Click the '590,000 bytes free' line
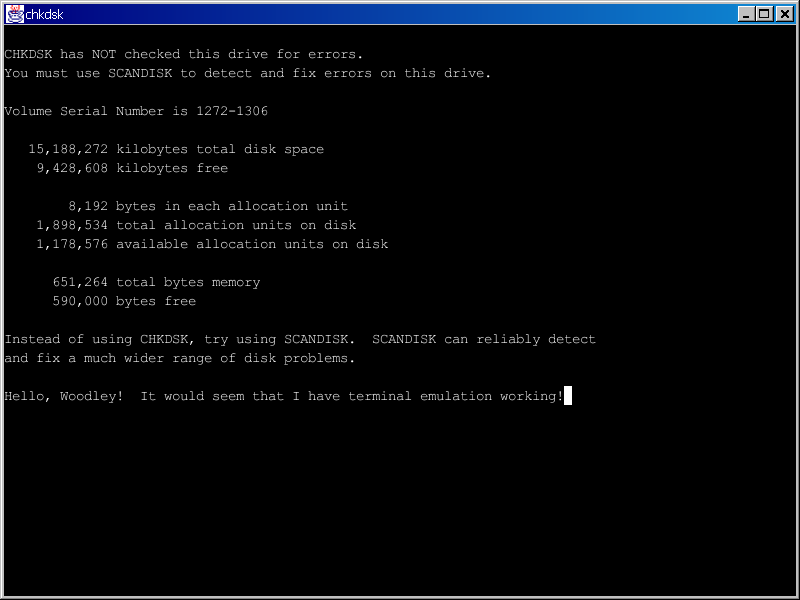800x600 pixels. coord(124,301)
